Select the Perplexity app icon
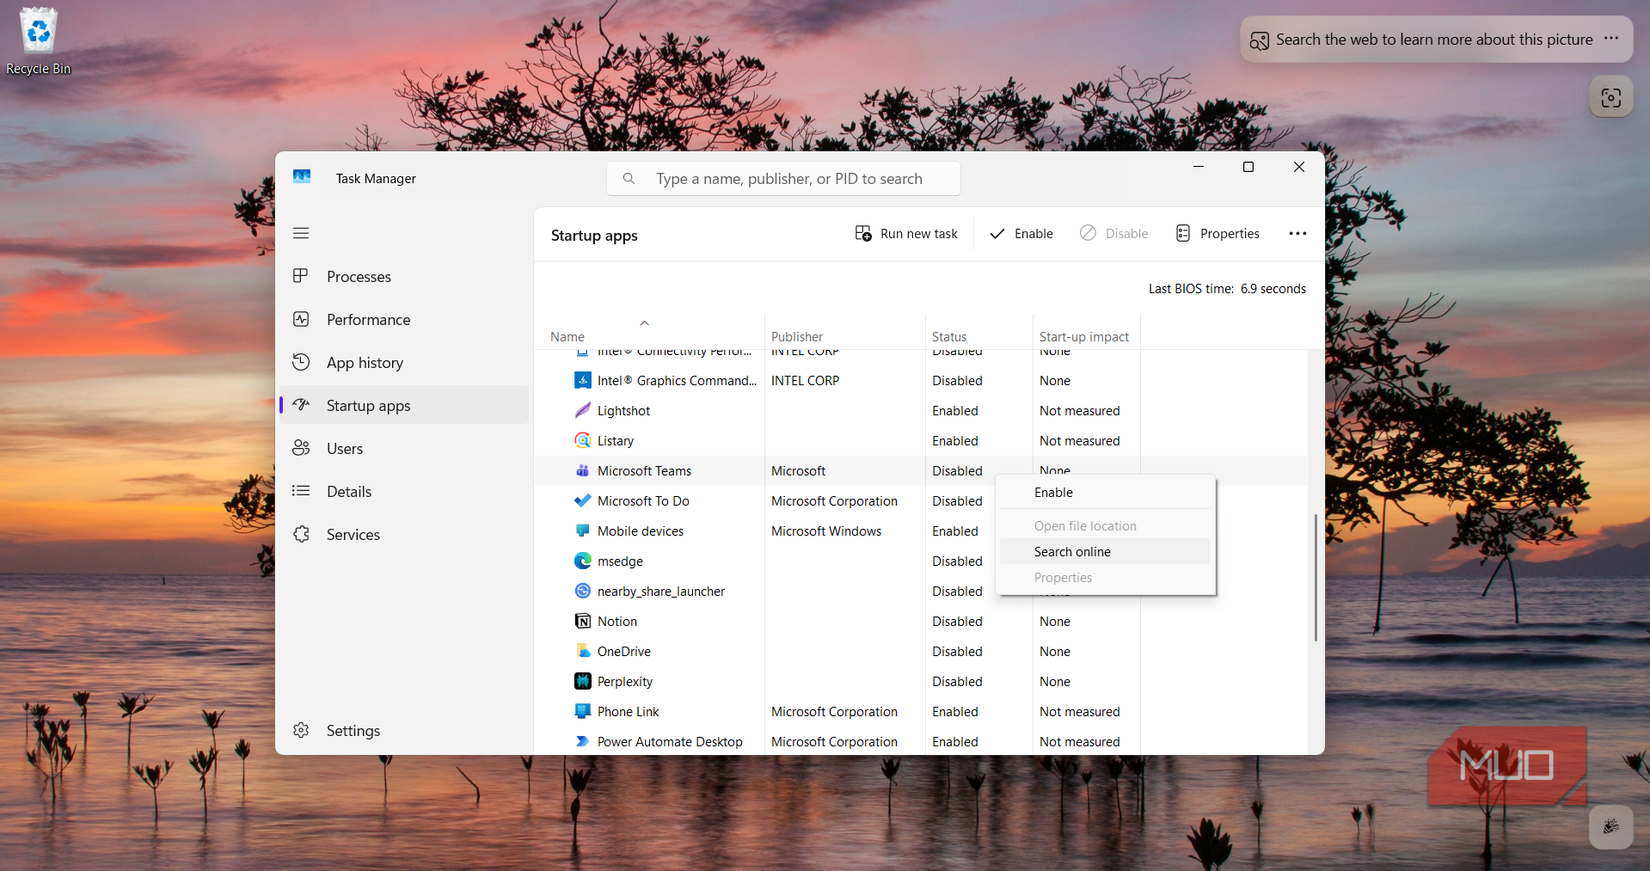The height and width of the screenshot is (871, 1650). (x=582, y=680)
